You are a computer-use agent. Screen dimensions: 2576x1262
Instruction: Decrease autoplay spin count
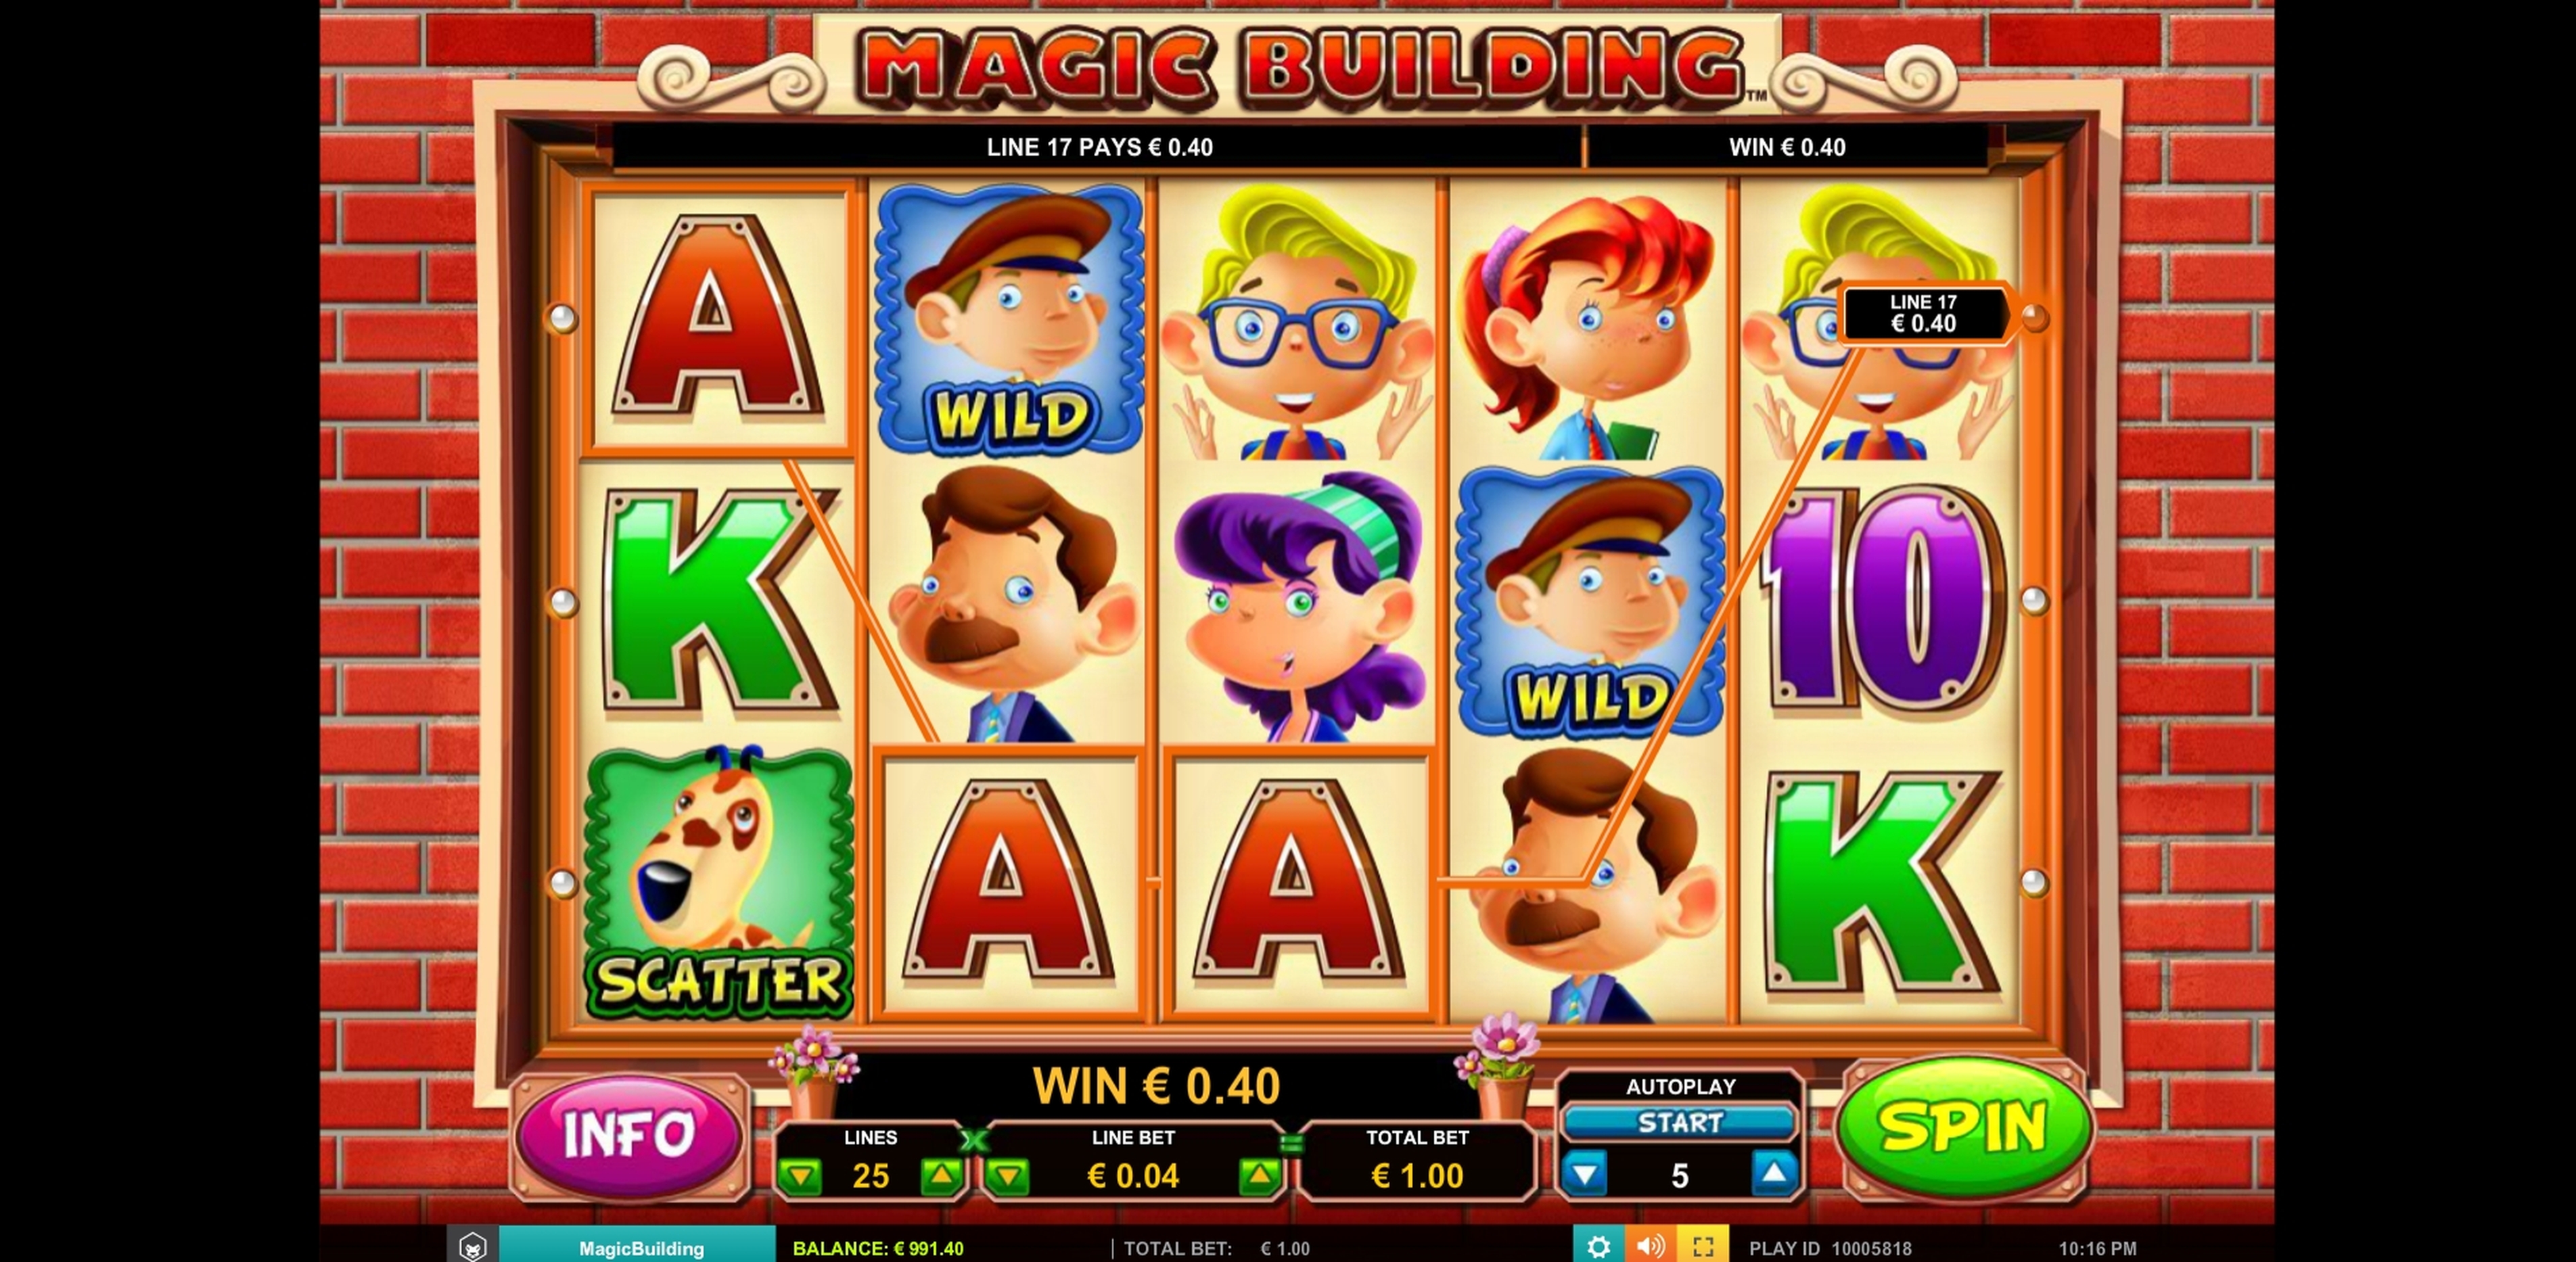1585,1174
